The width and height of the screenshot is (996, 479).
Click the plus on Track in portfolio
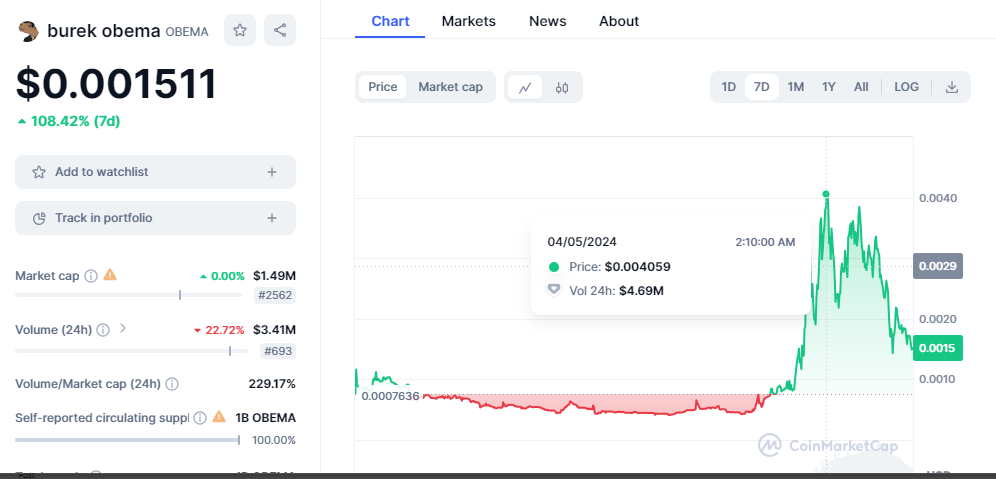click(272, 219)
